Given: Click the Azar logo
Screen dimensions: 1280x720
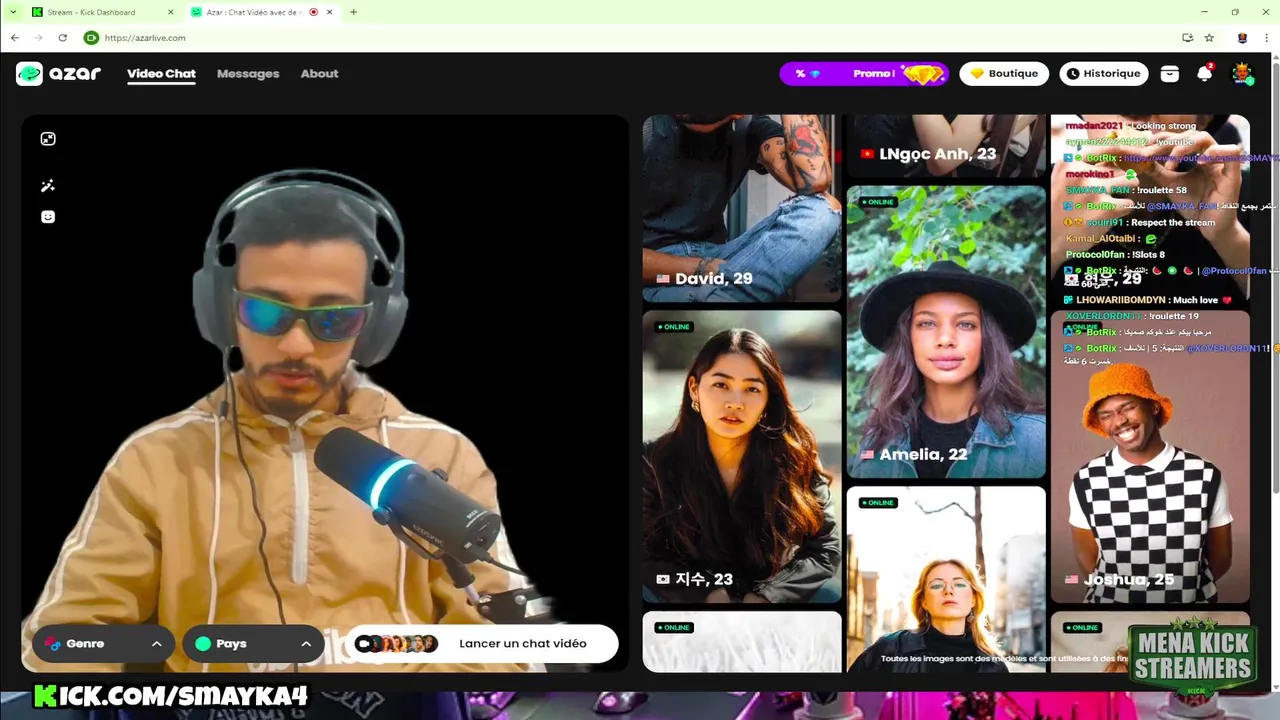Looking at the screenshot, I should click(x=58, y=73).
